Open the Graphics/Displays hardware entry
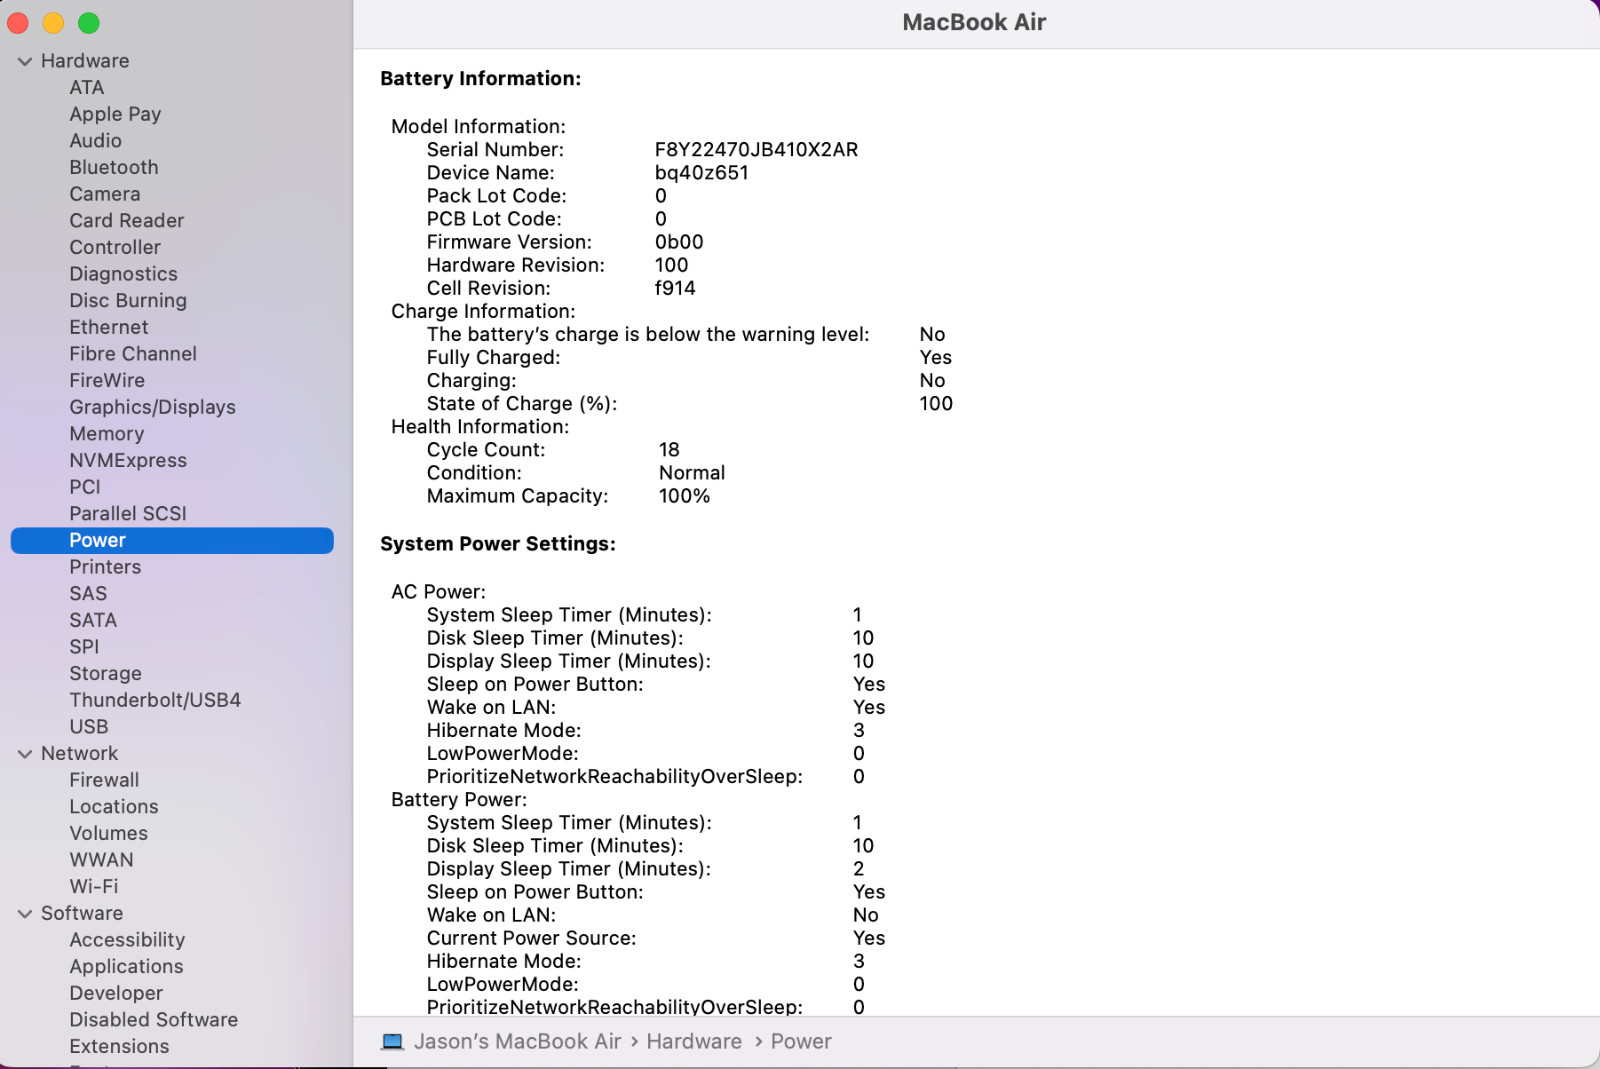Viewport: 1600px width, 1069px height. click(152, 407)
